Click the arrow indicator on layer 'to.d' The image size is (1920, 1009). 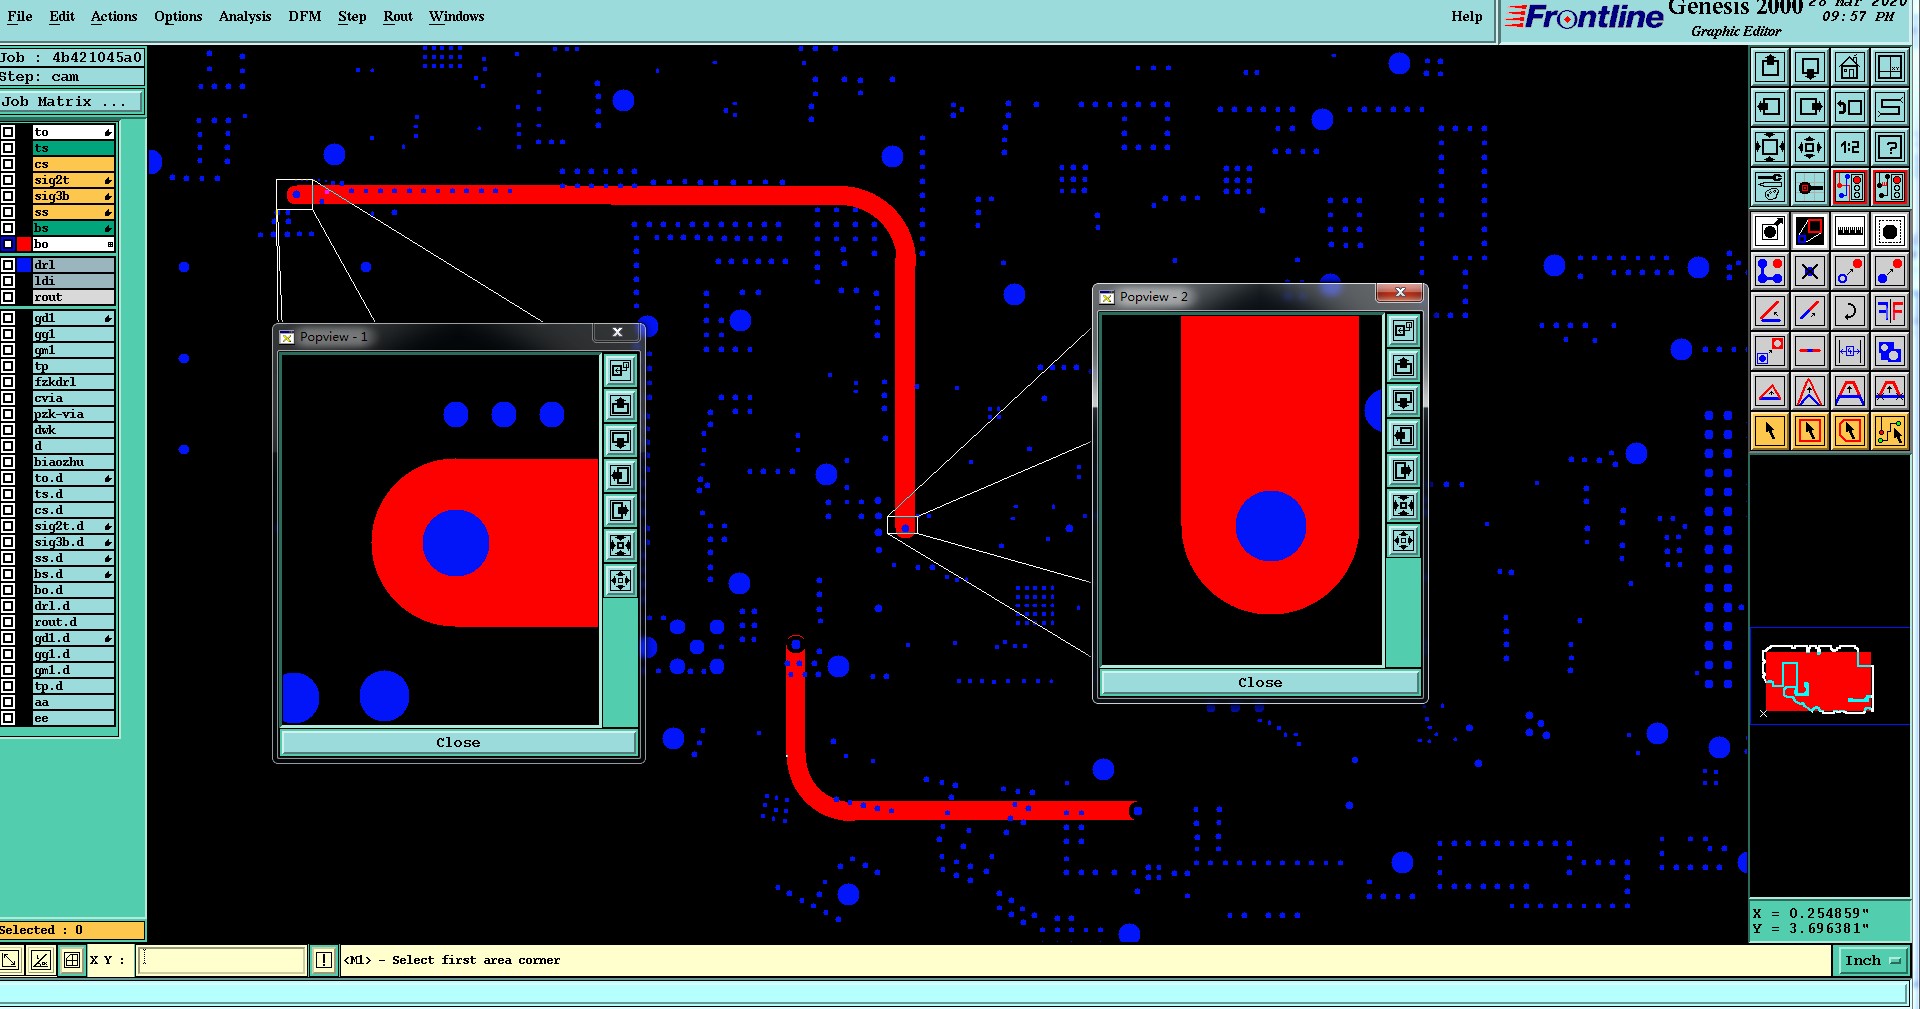[108, 478]
